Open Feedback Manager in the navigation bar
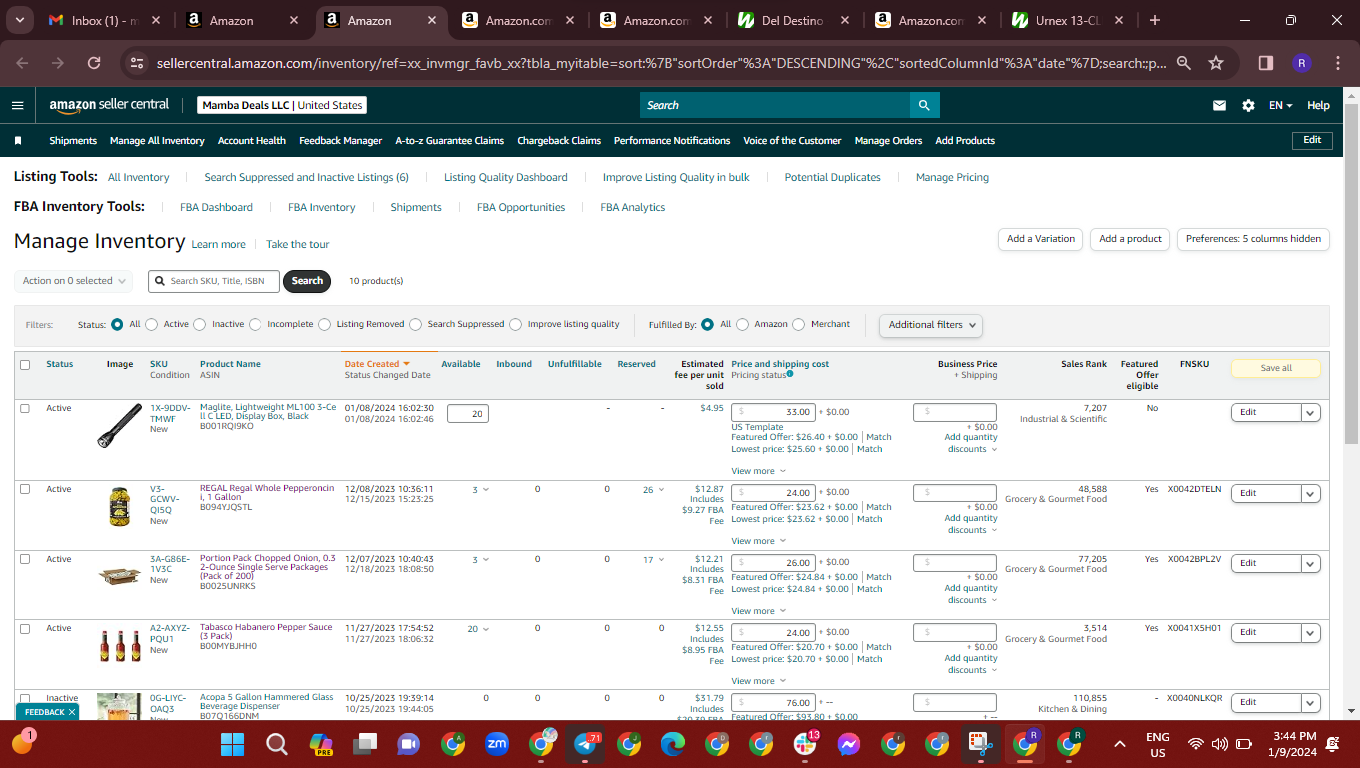Image resolution: width=1360 pixels, height=768 pixels. point(341,141)
